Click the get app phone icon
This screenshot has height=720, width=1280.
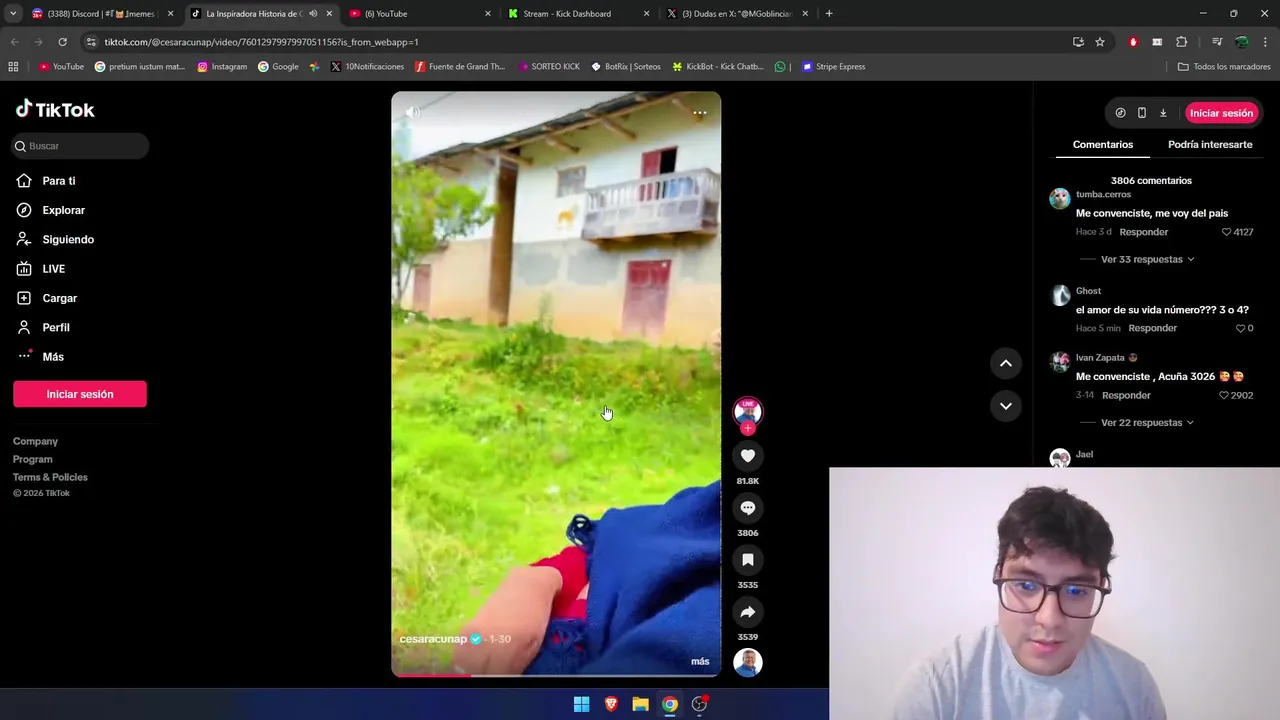pos(1142,113)
